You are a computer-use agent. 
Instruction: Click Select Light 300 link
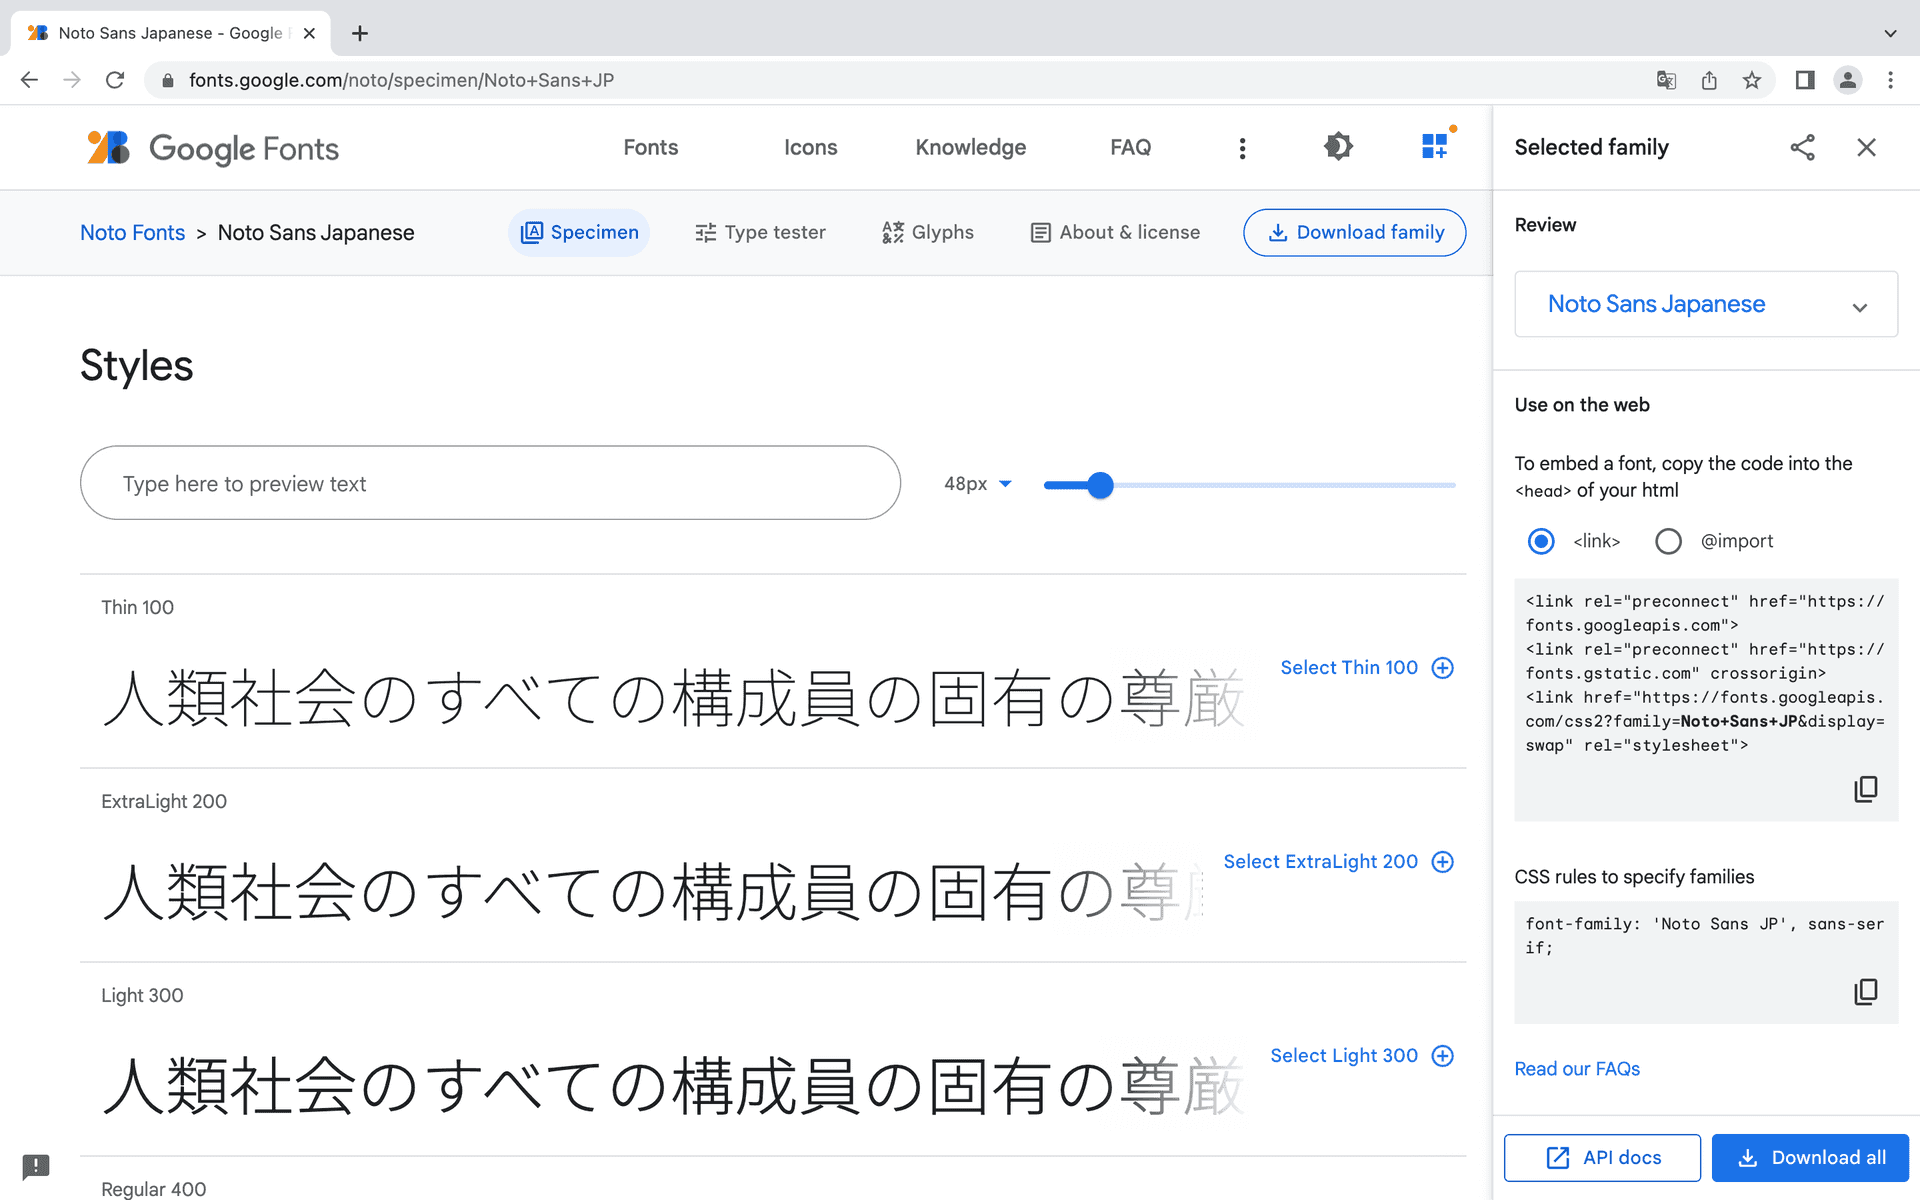pyautogui.click(x=1344, y=1056)
